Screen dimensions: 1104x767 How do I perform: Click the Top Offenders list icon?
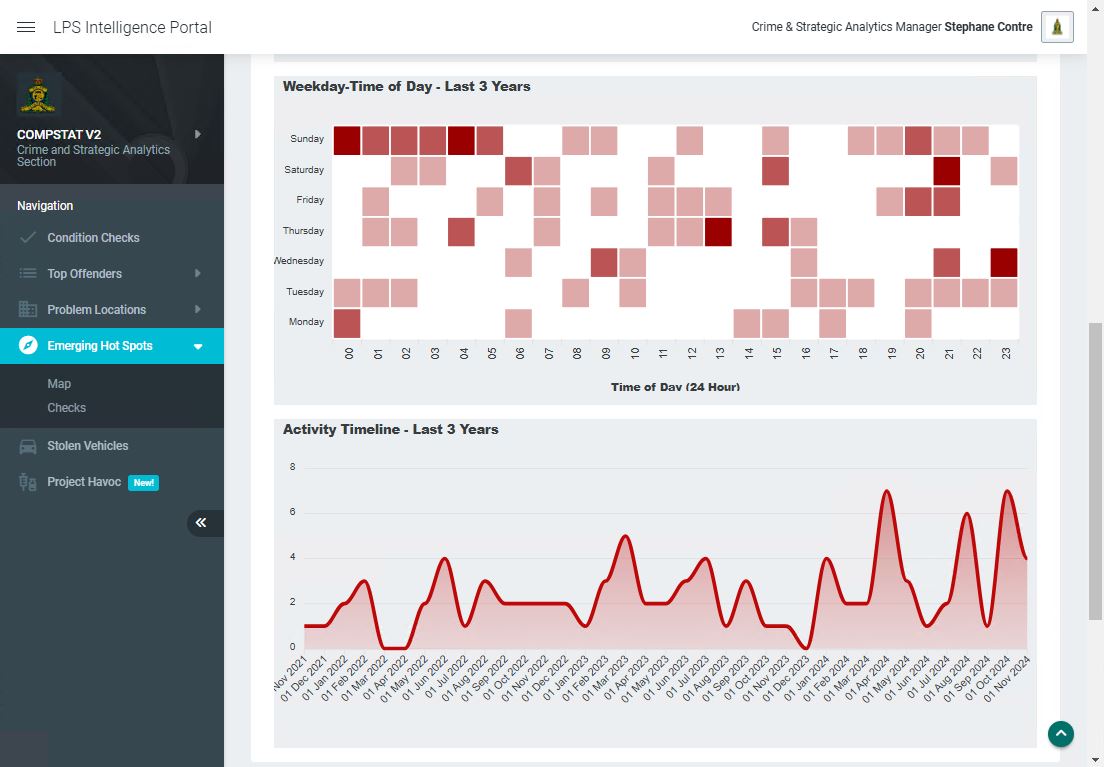28,274
